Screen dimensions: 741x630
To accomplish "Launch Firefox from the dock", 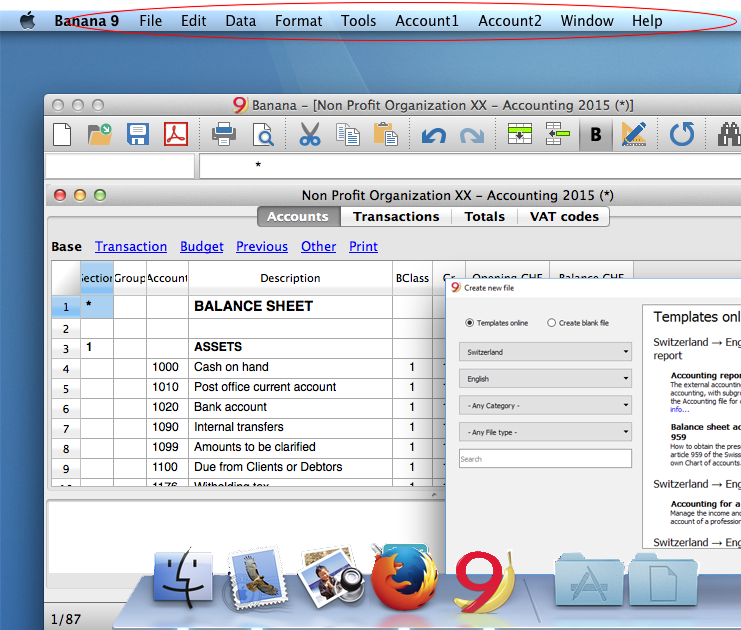I will click(x=405, y=579).
